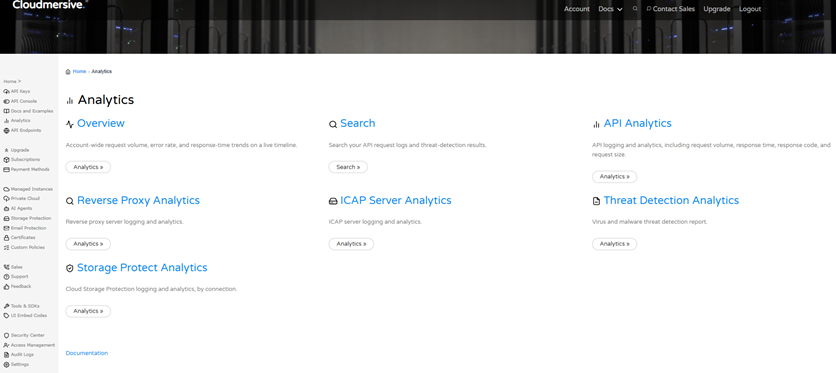
Task: Go to Home via the breadcrumb link
Action: pyautogui.click(x=79, y=71)
